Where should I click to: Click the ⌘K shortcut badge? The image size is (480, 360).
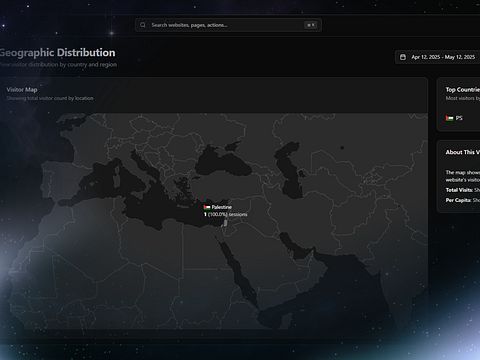coord(310,25)
